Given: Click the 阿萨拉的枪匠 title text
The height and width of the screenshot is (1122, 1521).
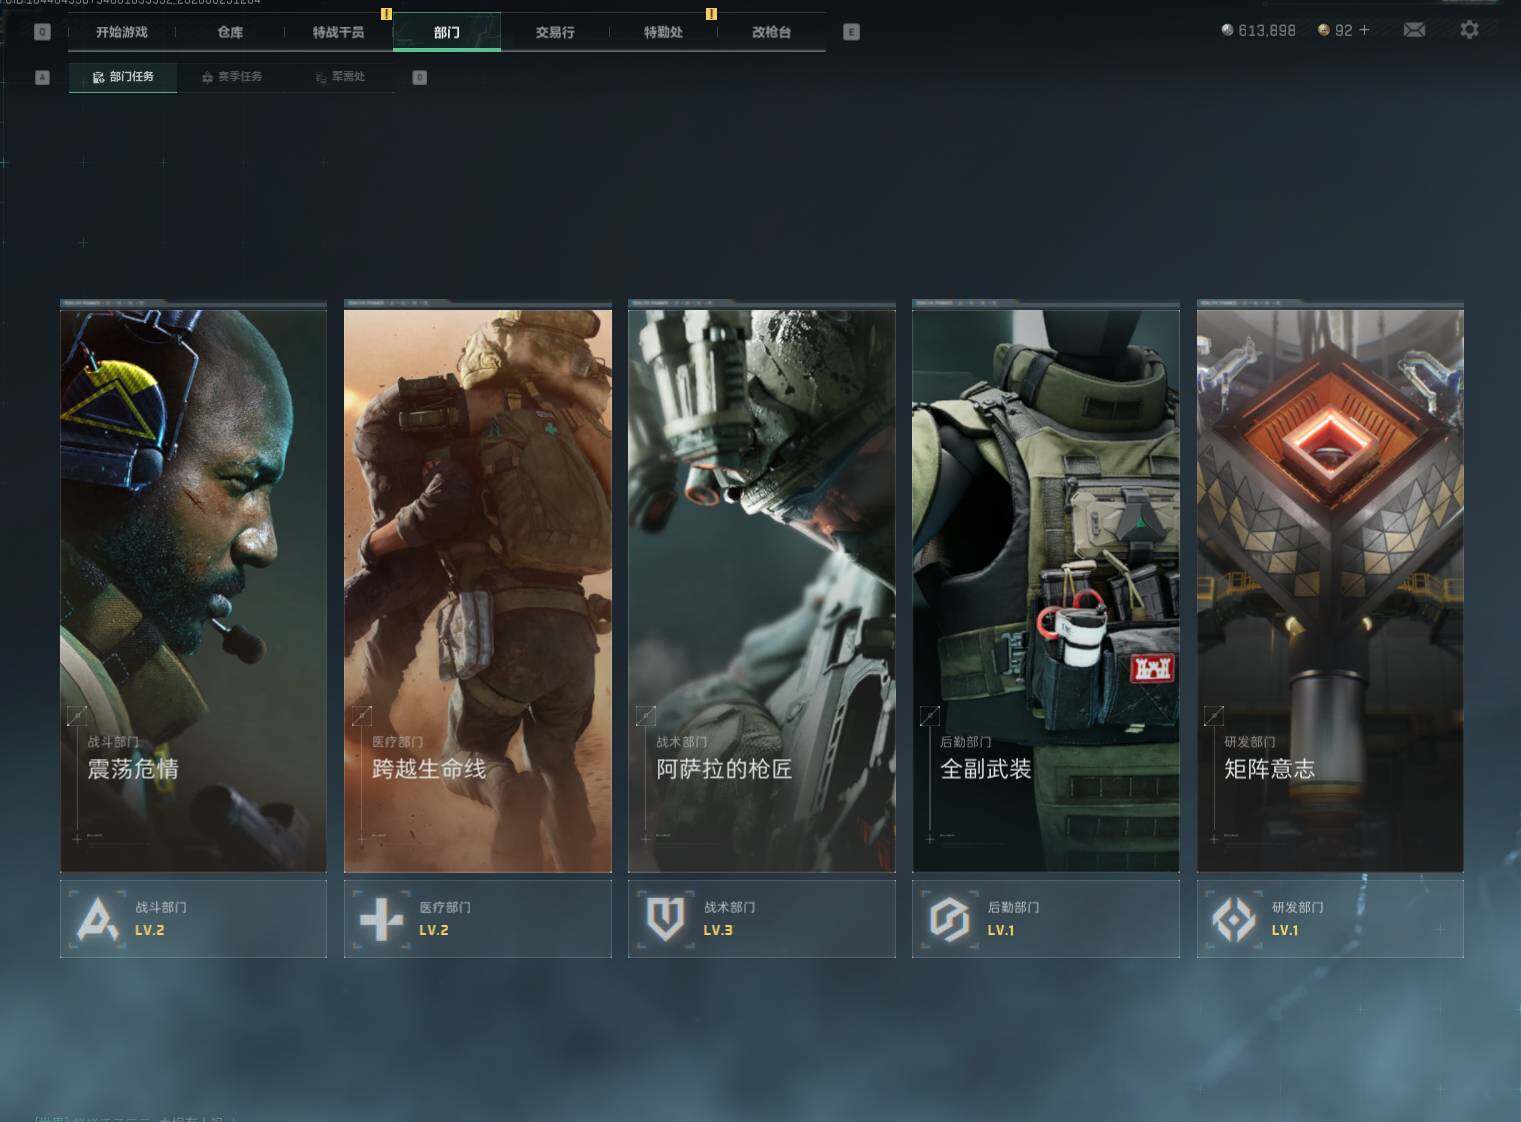Looking at the screenshot, I should (724, 769).
